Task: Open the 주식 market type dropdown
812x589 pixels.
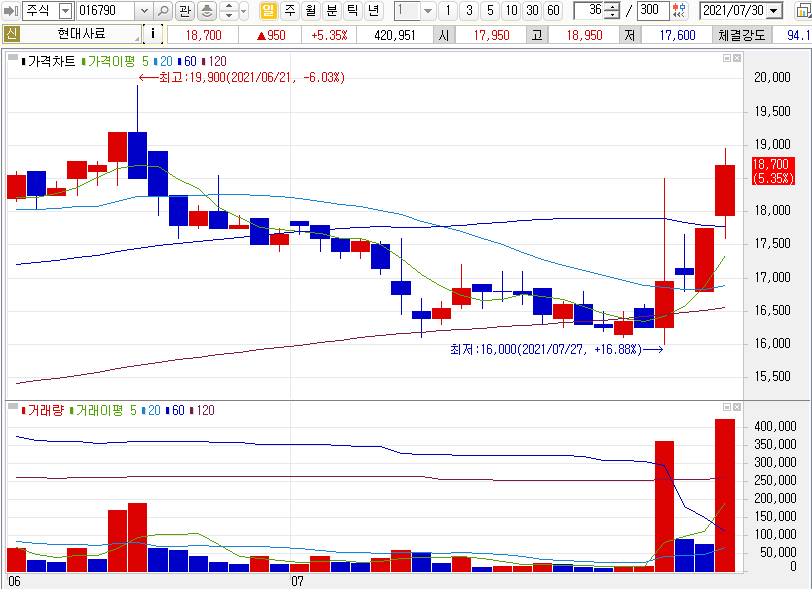Action: (66, 10)
